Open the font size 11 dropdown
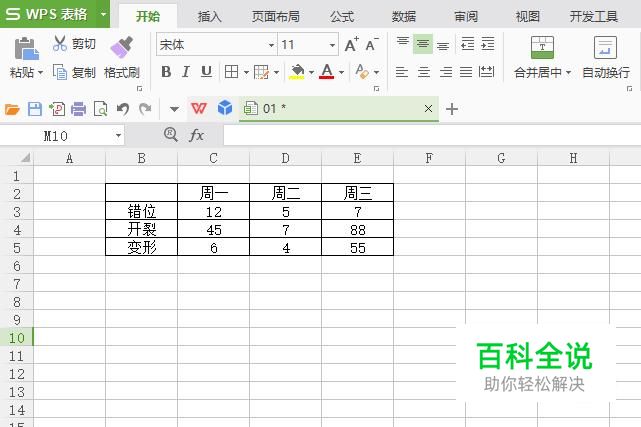 click(x=332, y=45)
